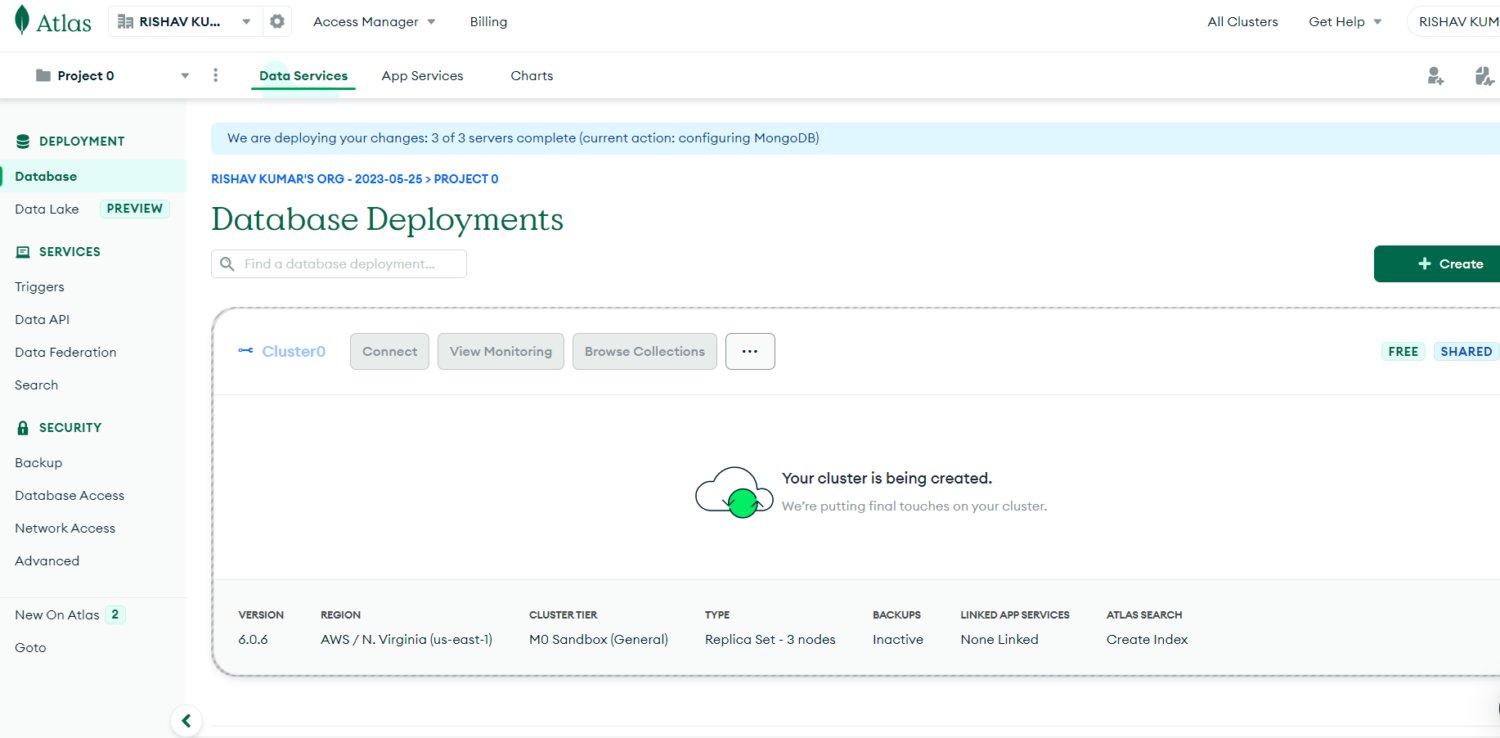Click AWS / N. Virginia region value
The height and width of the screenshot is (738, 1500).
click(407, 639)
